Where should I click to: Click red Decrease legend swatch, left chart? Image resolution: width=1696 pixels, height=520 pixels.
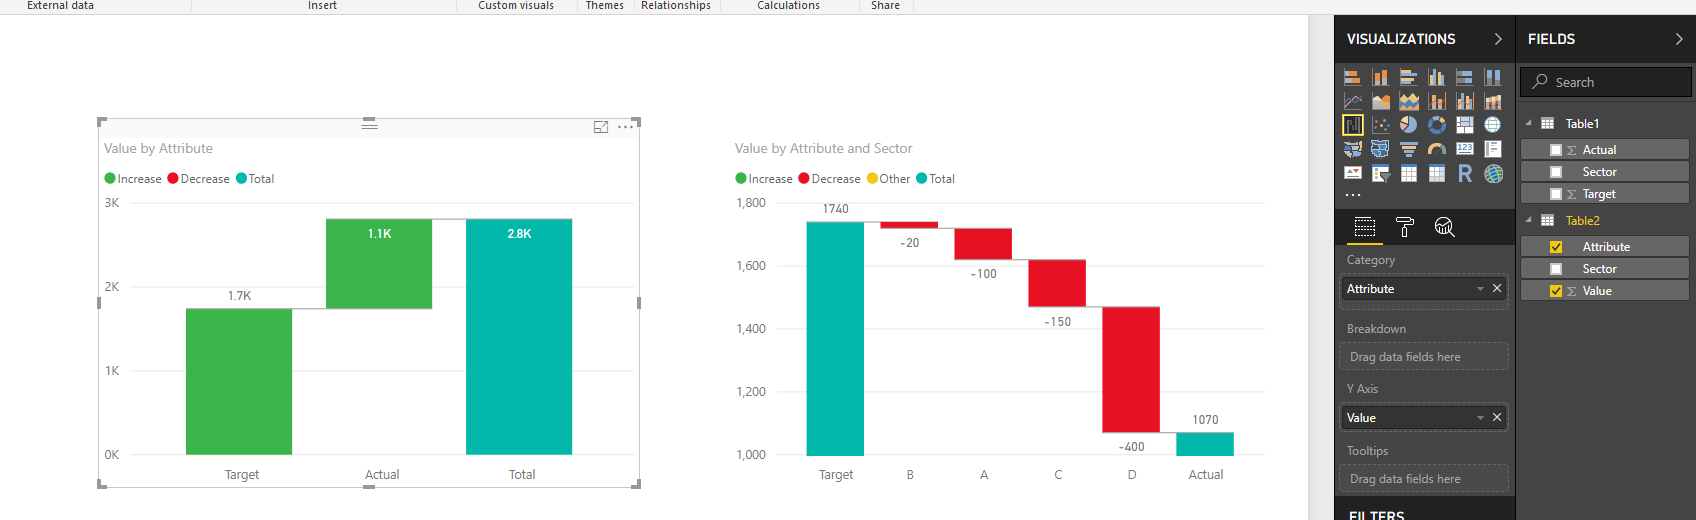[173, 179]
